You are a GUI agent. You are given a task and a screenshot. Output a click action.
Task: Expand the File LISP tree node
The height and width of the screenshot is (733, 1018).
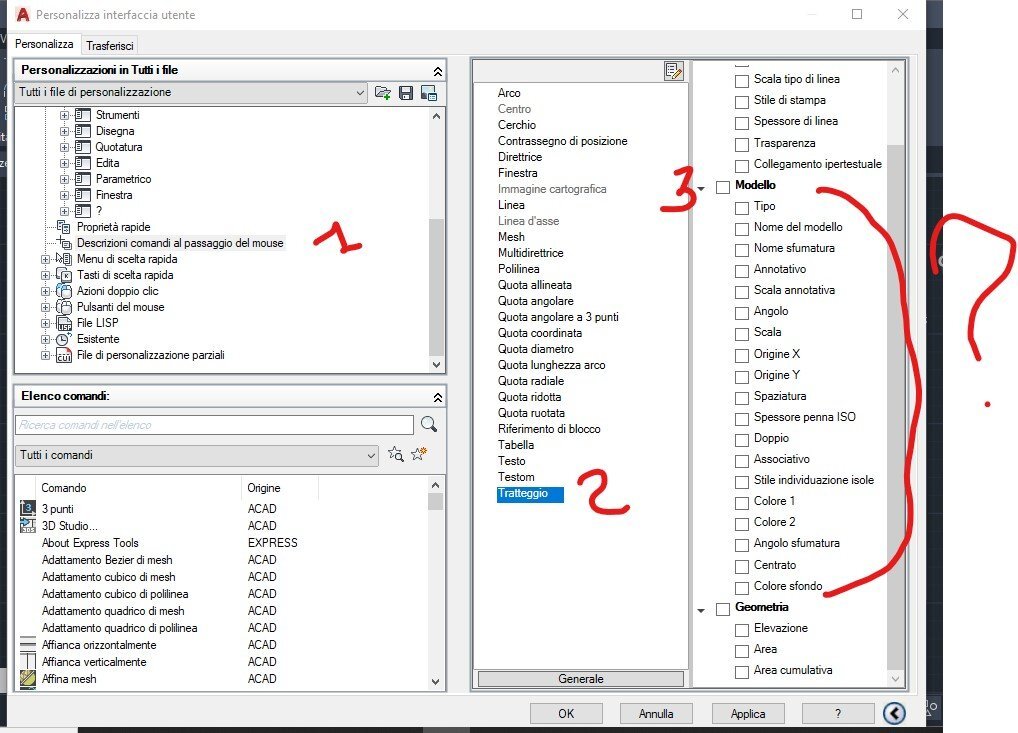click(x=45, y=323)
